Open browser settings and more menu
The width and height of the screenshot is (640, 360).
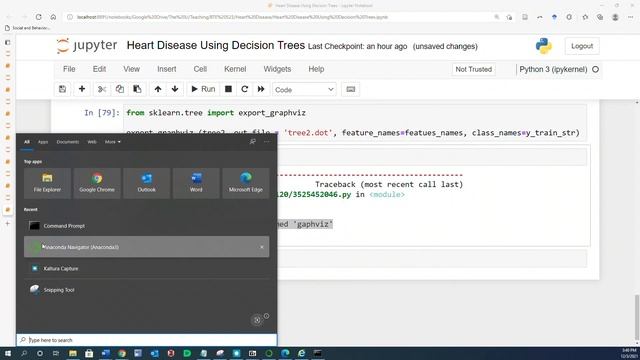click(x=631, y=17)
